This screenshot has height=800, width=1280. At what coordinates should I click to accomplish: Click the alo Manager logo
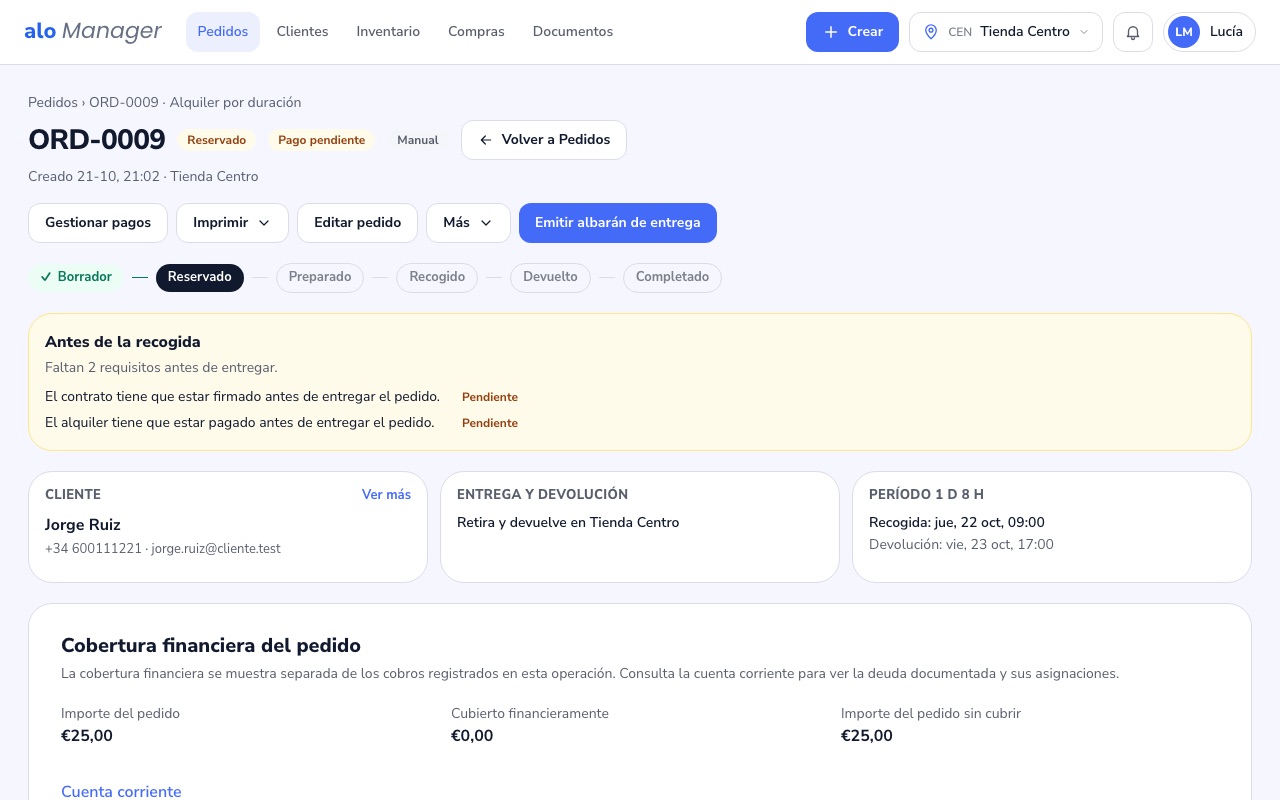(x=93, y=32)
